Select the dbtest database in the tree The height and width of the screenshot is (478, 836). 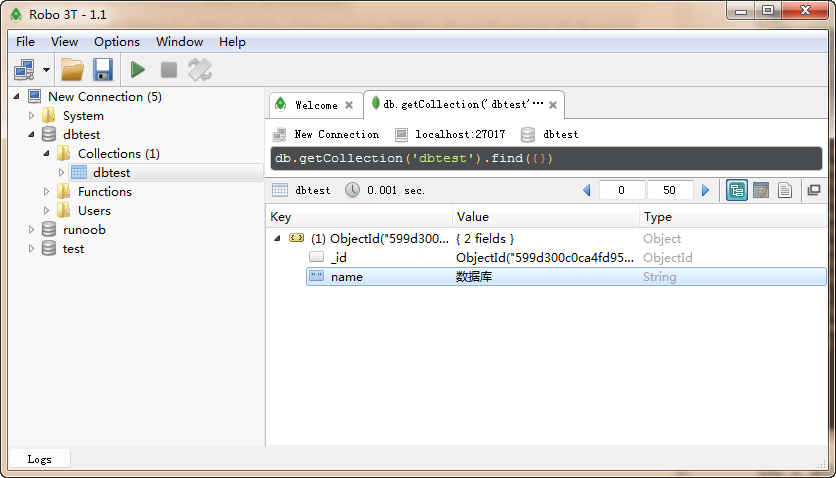(81, 134)
